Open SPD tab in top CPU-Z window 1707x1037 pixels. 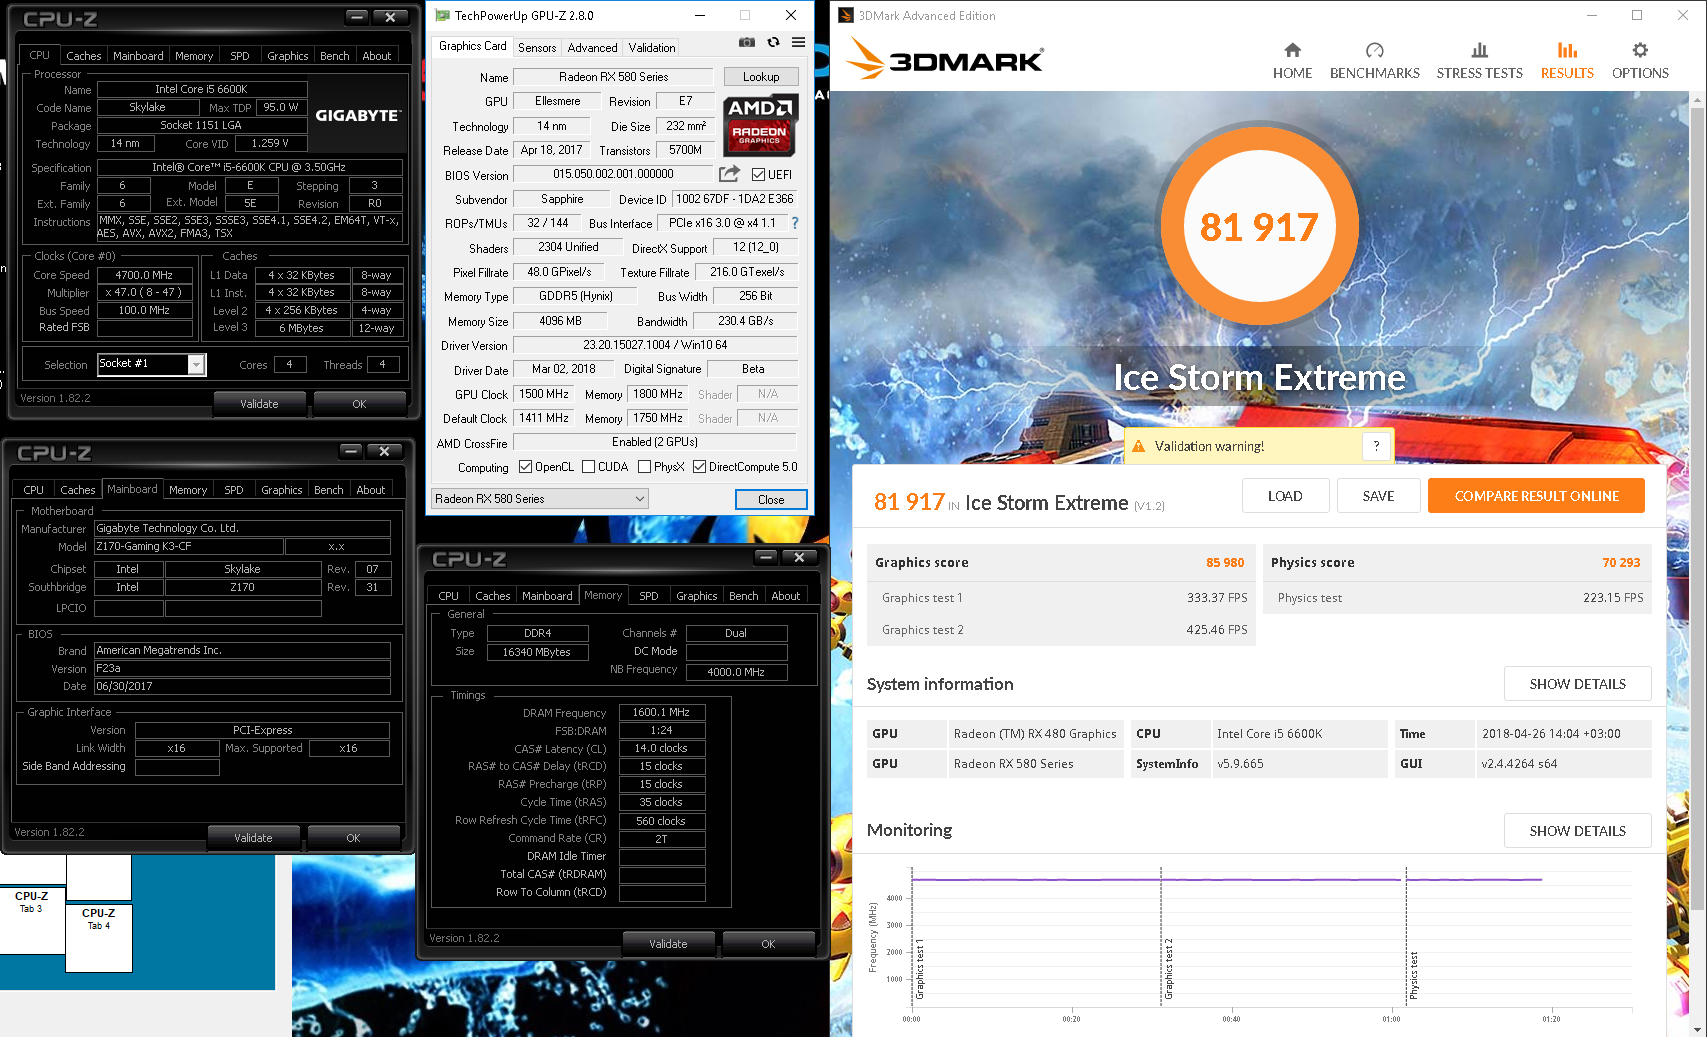[239, 56]
